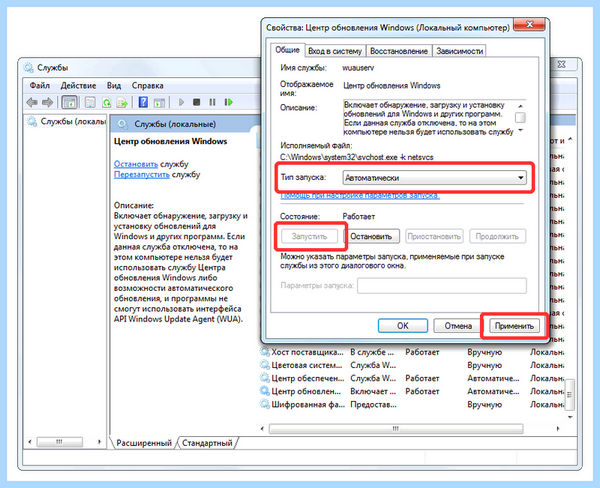Click the Start service play icon
600x488 pixels.
pyautogui.click(x=181, y=102)
